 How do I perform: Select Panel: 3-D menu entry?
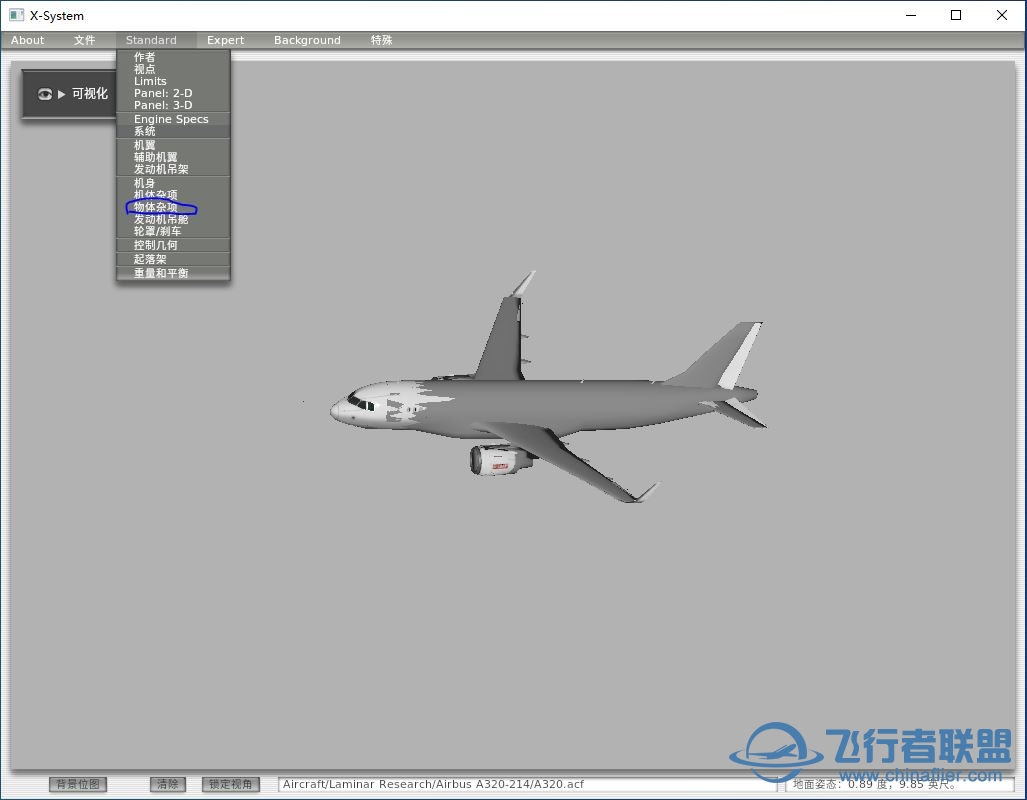click(163, 105)
